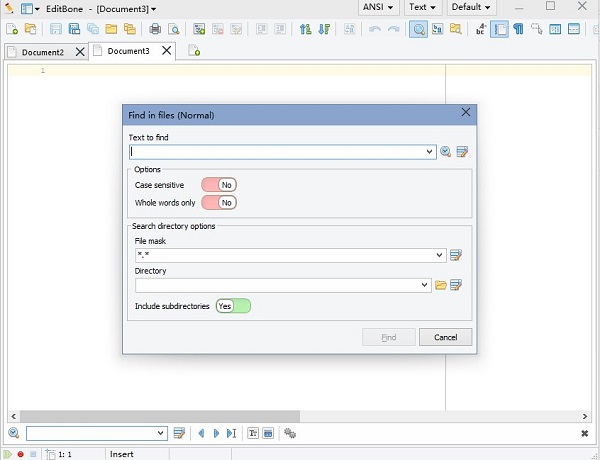
Task: Open search bar options gear icon
Action: pos(290,433)
